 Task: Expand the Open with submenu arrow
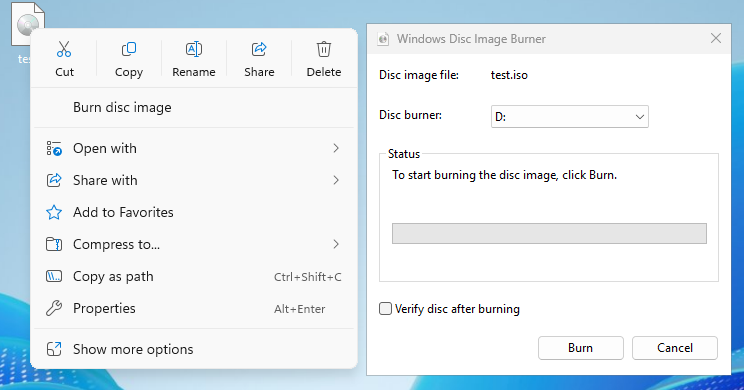pyautogui.click(x=336, y=149)
